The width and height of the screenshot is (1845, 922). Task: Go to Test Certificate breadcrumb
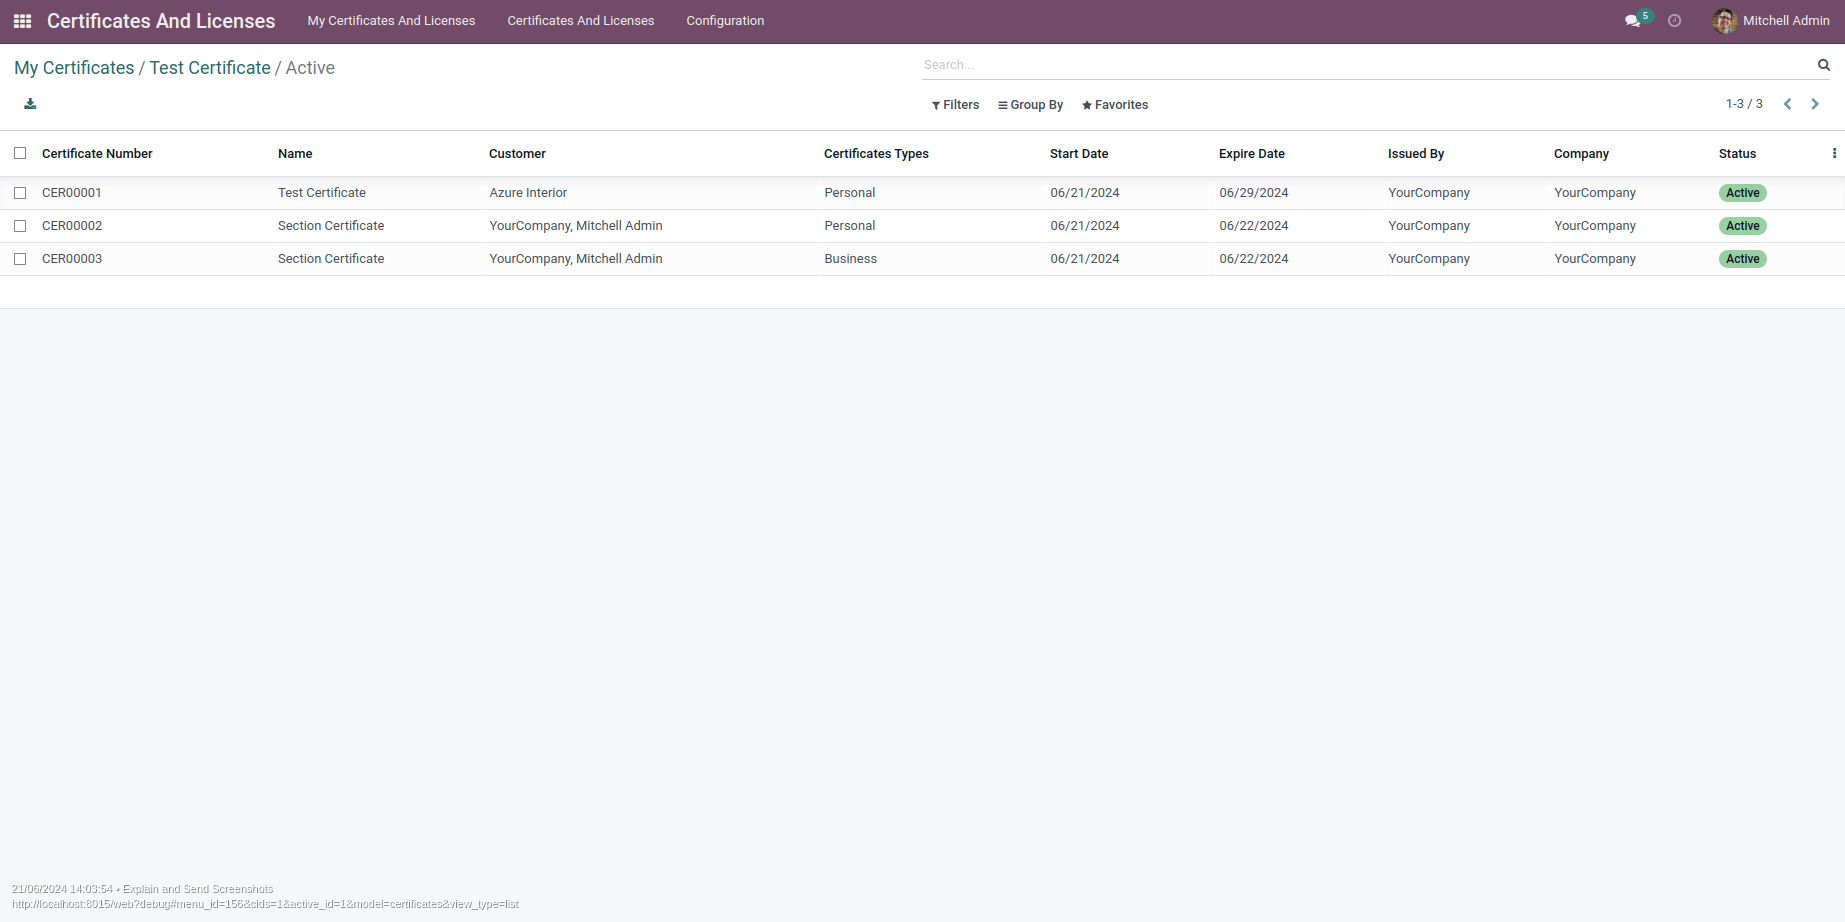pos(210,68)
